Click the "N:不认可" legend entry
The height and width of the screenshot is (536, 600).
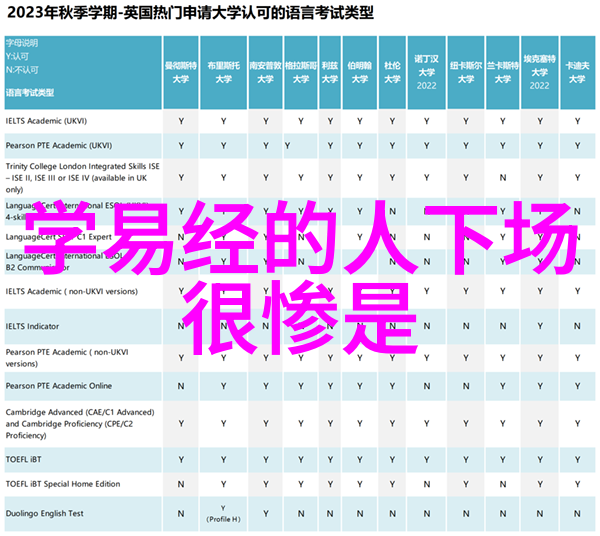click(22, 70)
